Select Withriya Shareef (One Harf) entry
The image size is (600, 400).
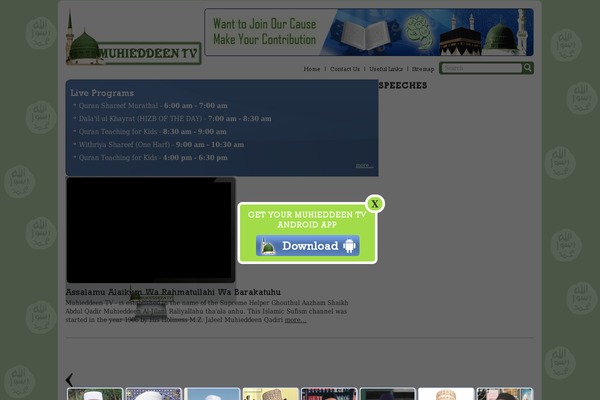161,145
